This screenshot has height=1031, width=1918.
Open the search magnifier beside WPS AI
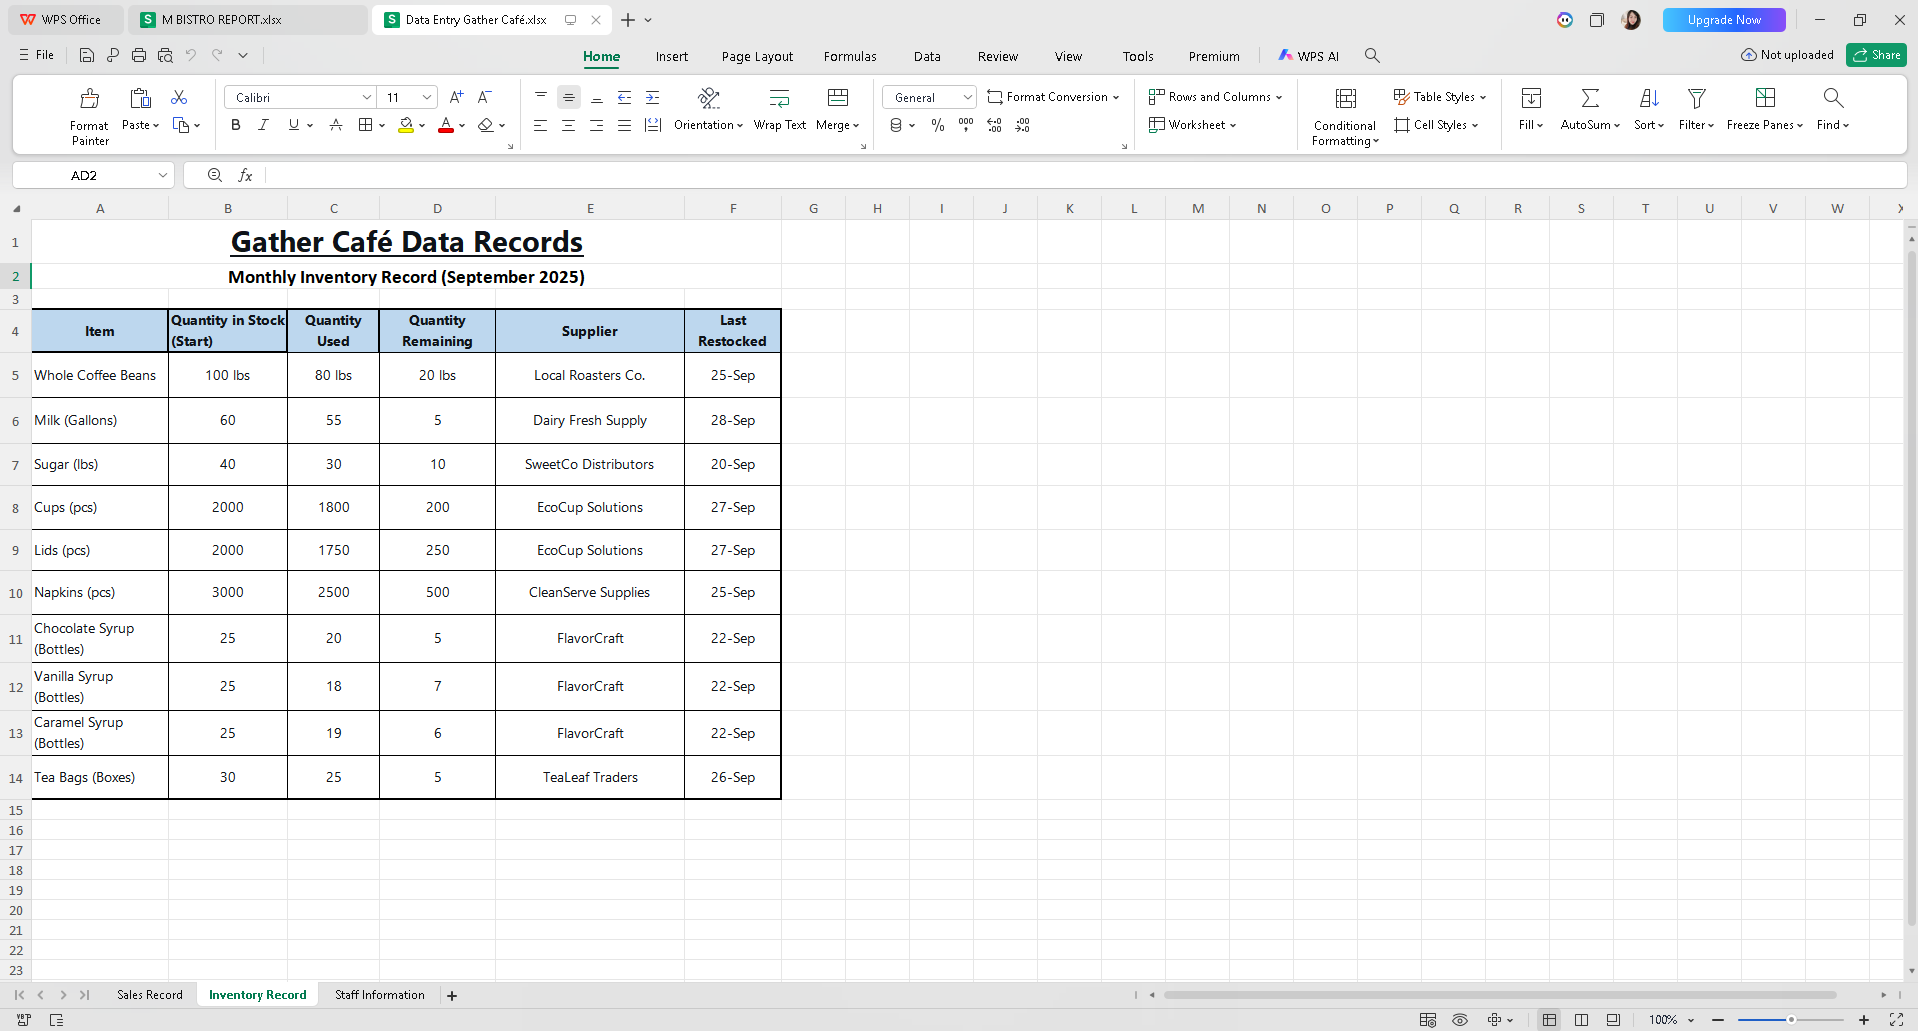1372,56
